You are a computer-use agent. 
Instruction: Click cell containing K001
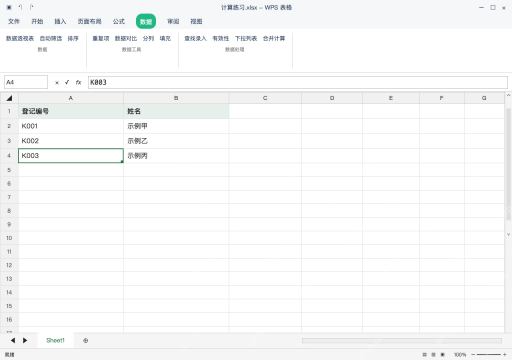click(71, 126)
